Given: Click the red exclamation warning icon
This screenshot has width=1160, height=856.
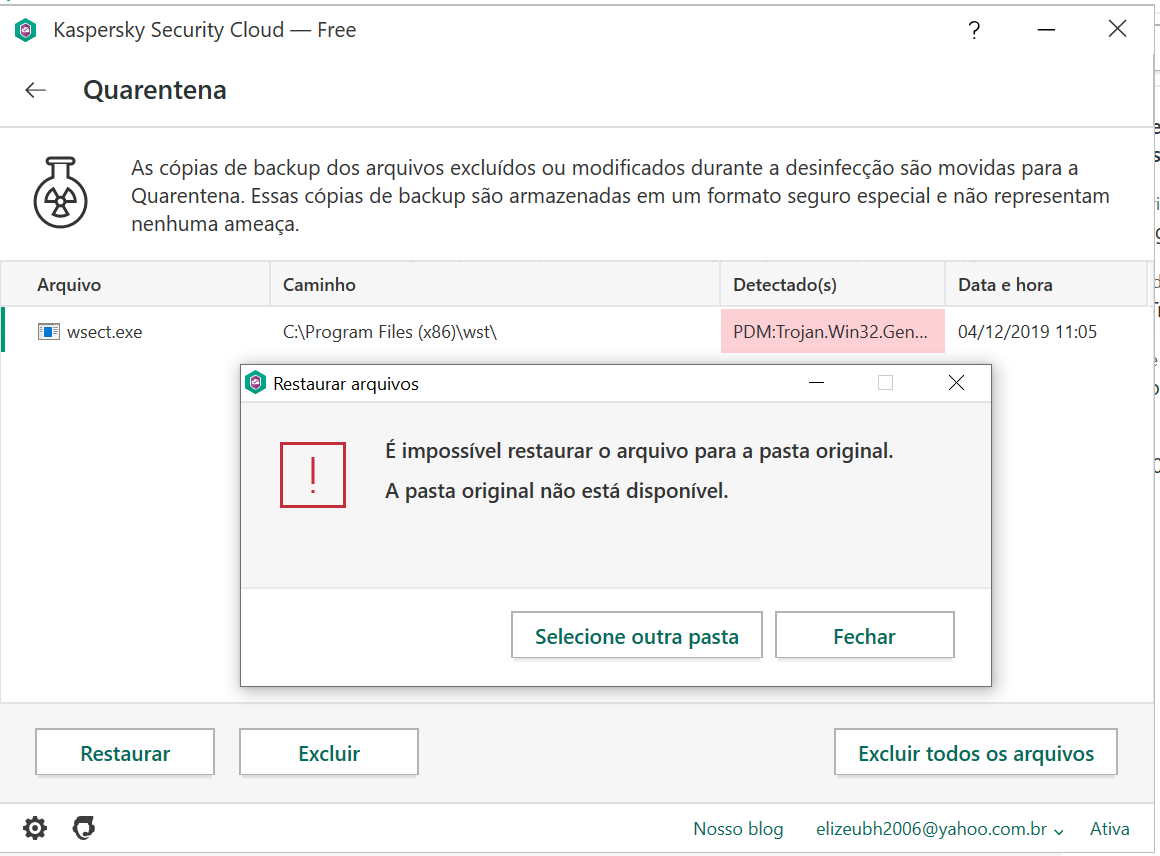Looking at the screenshot, I should pos(313,475).
